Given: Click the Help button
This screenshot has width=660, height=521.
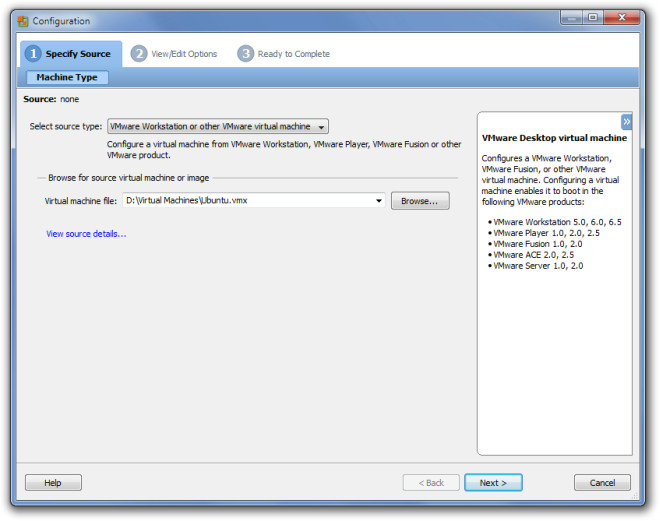Looking at the screenshot, I should pos(53,483).
